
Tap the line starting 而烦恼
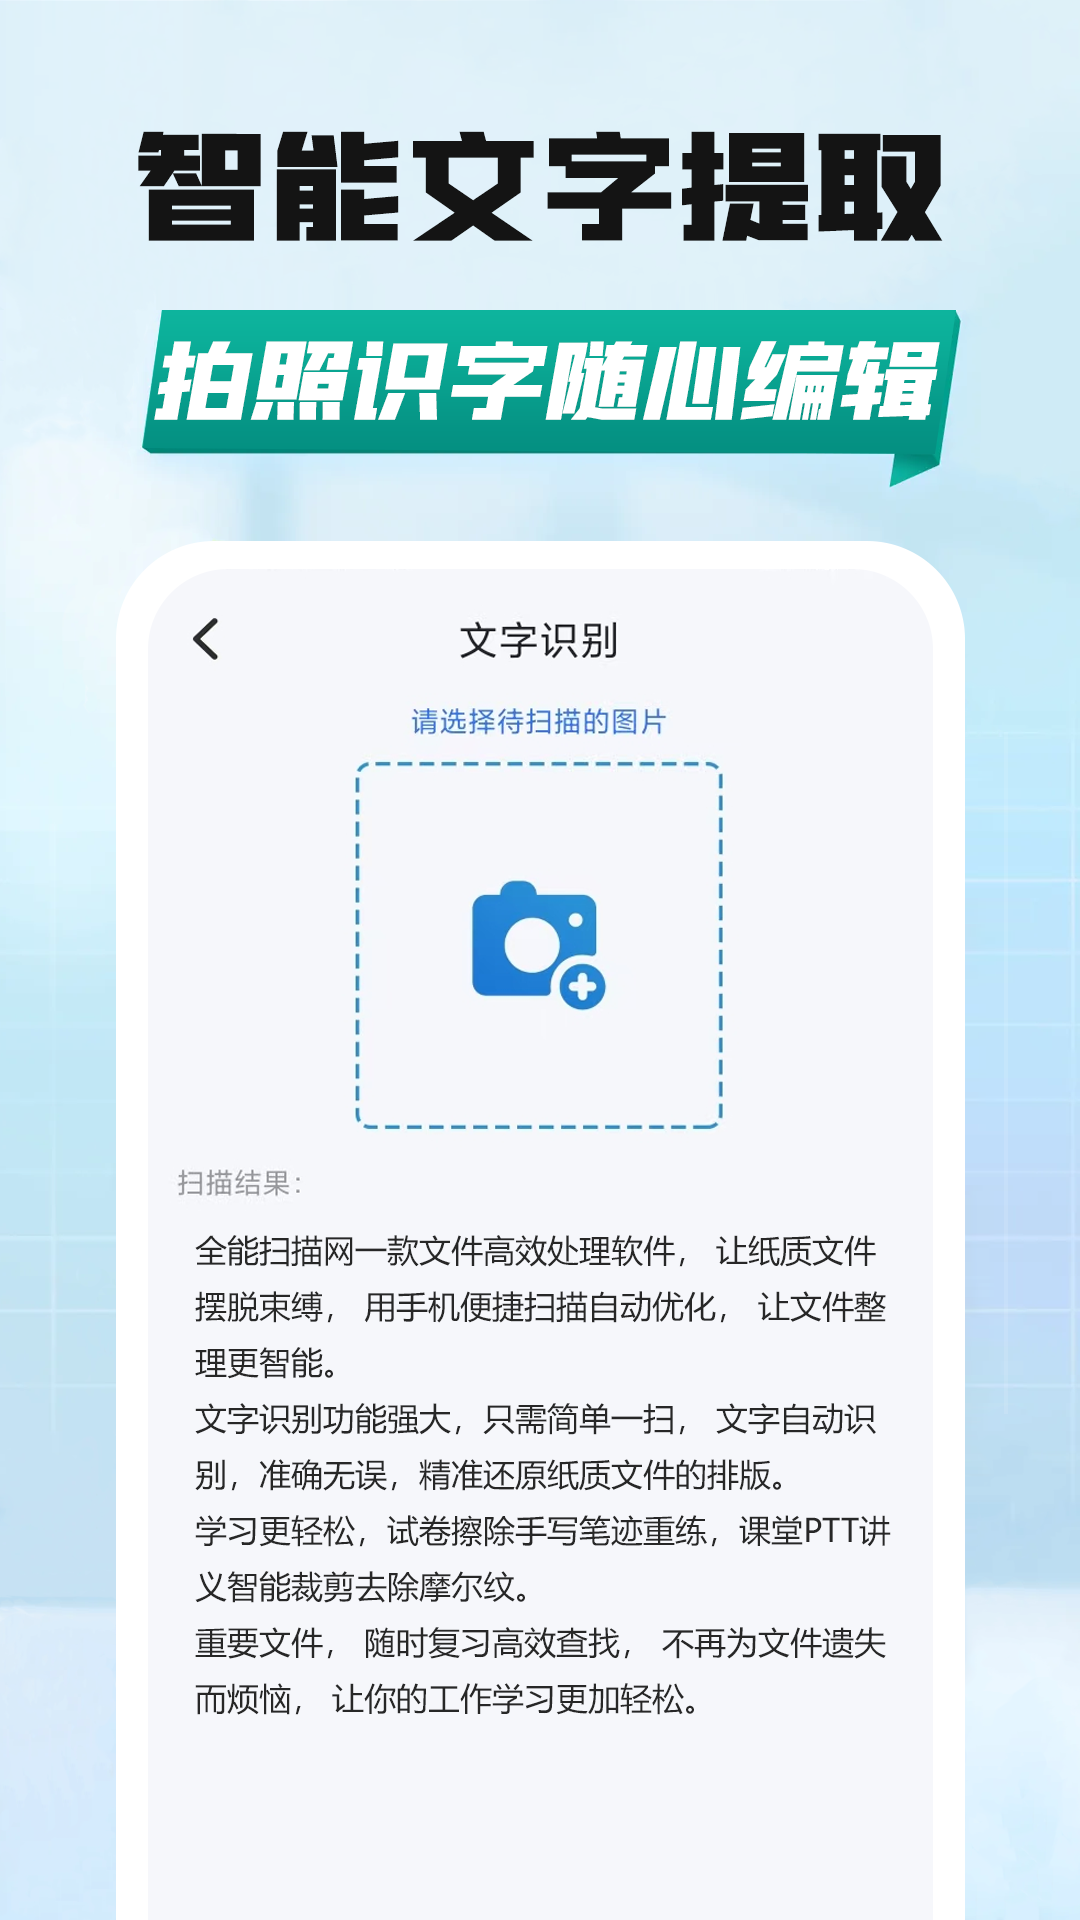point(448,1699)
